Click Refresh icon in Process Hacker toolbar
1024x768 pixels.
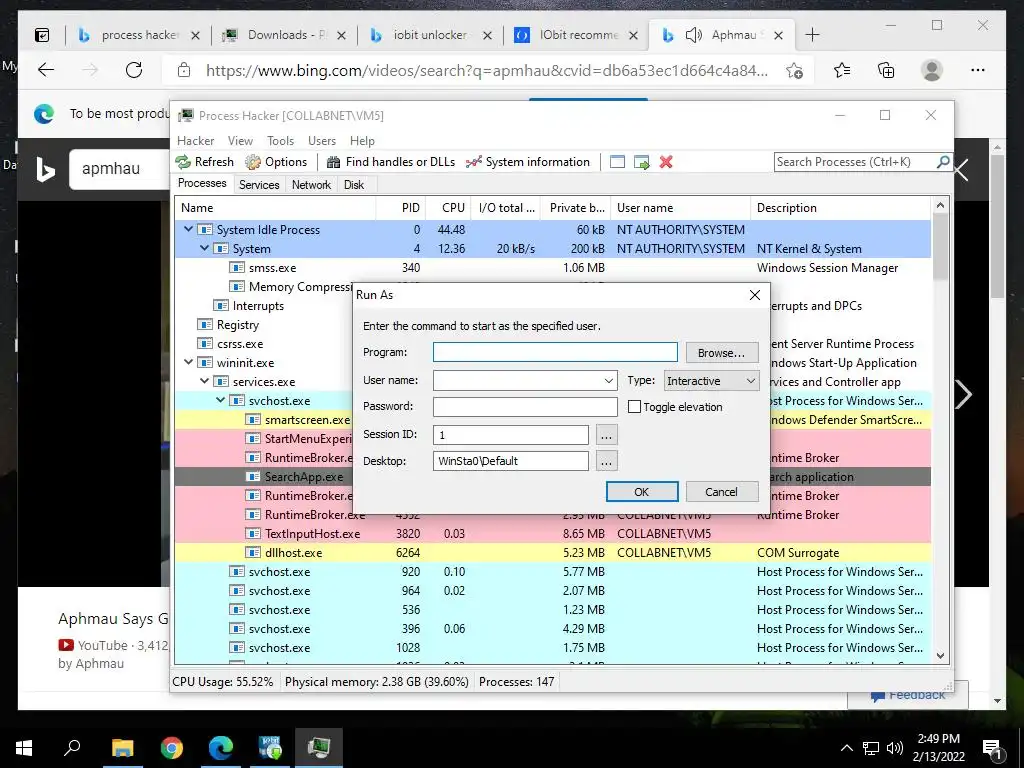coord(184,162)
